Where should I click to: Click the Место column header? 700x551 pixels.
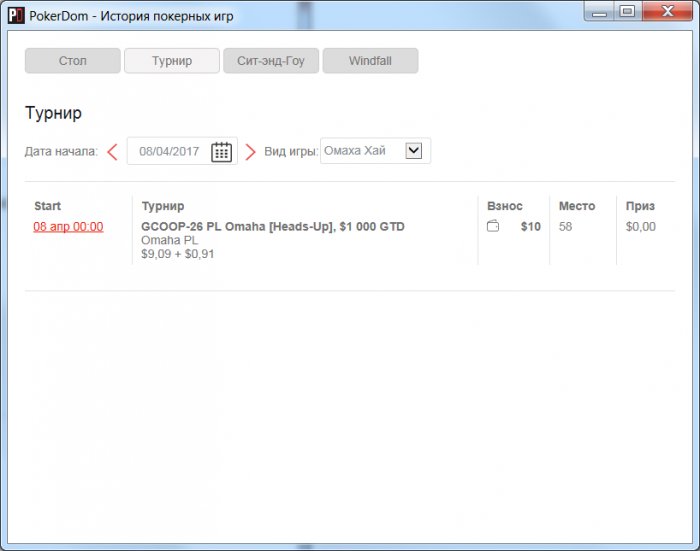(577, 206)
